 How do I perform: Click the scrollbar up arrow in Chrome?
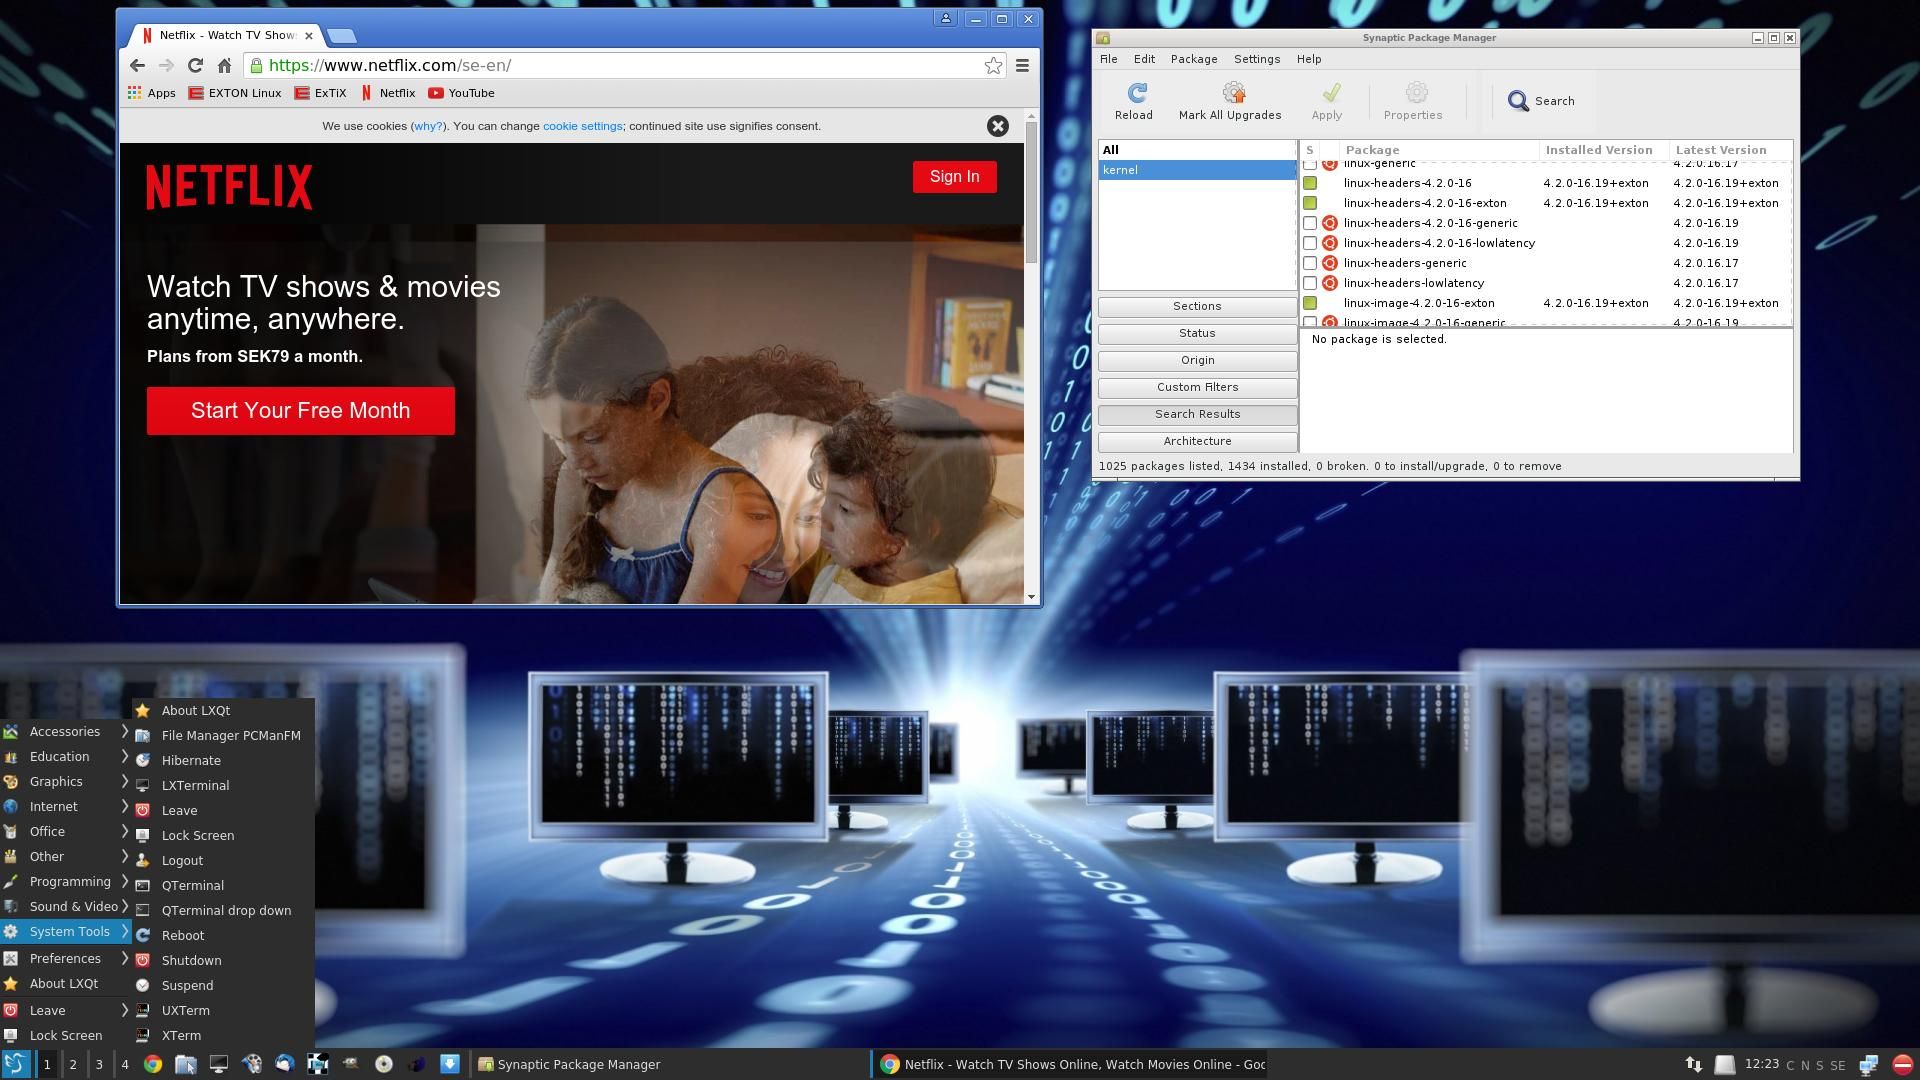click(1031, 116)
